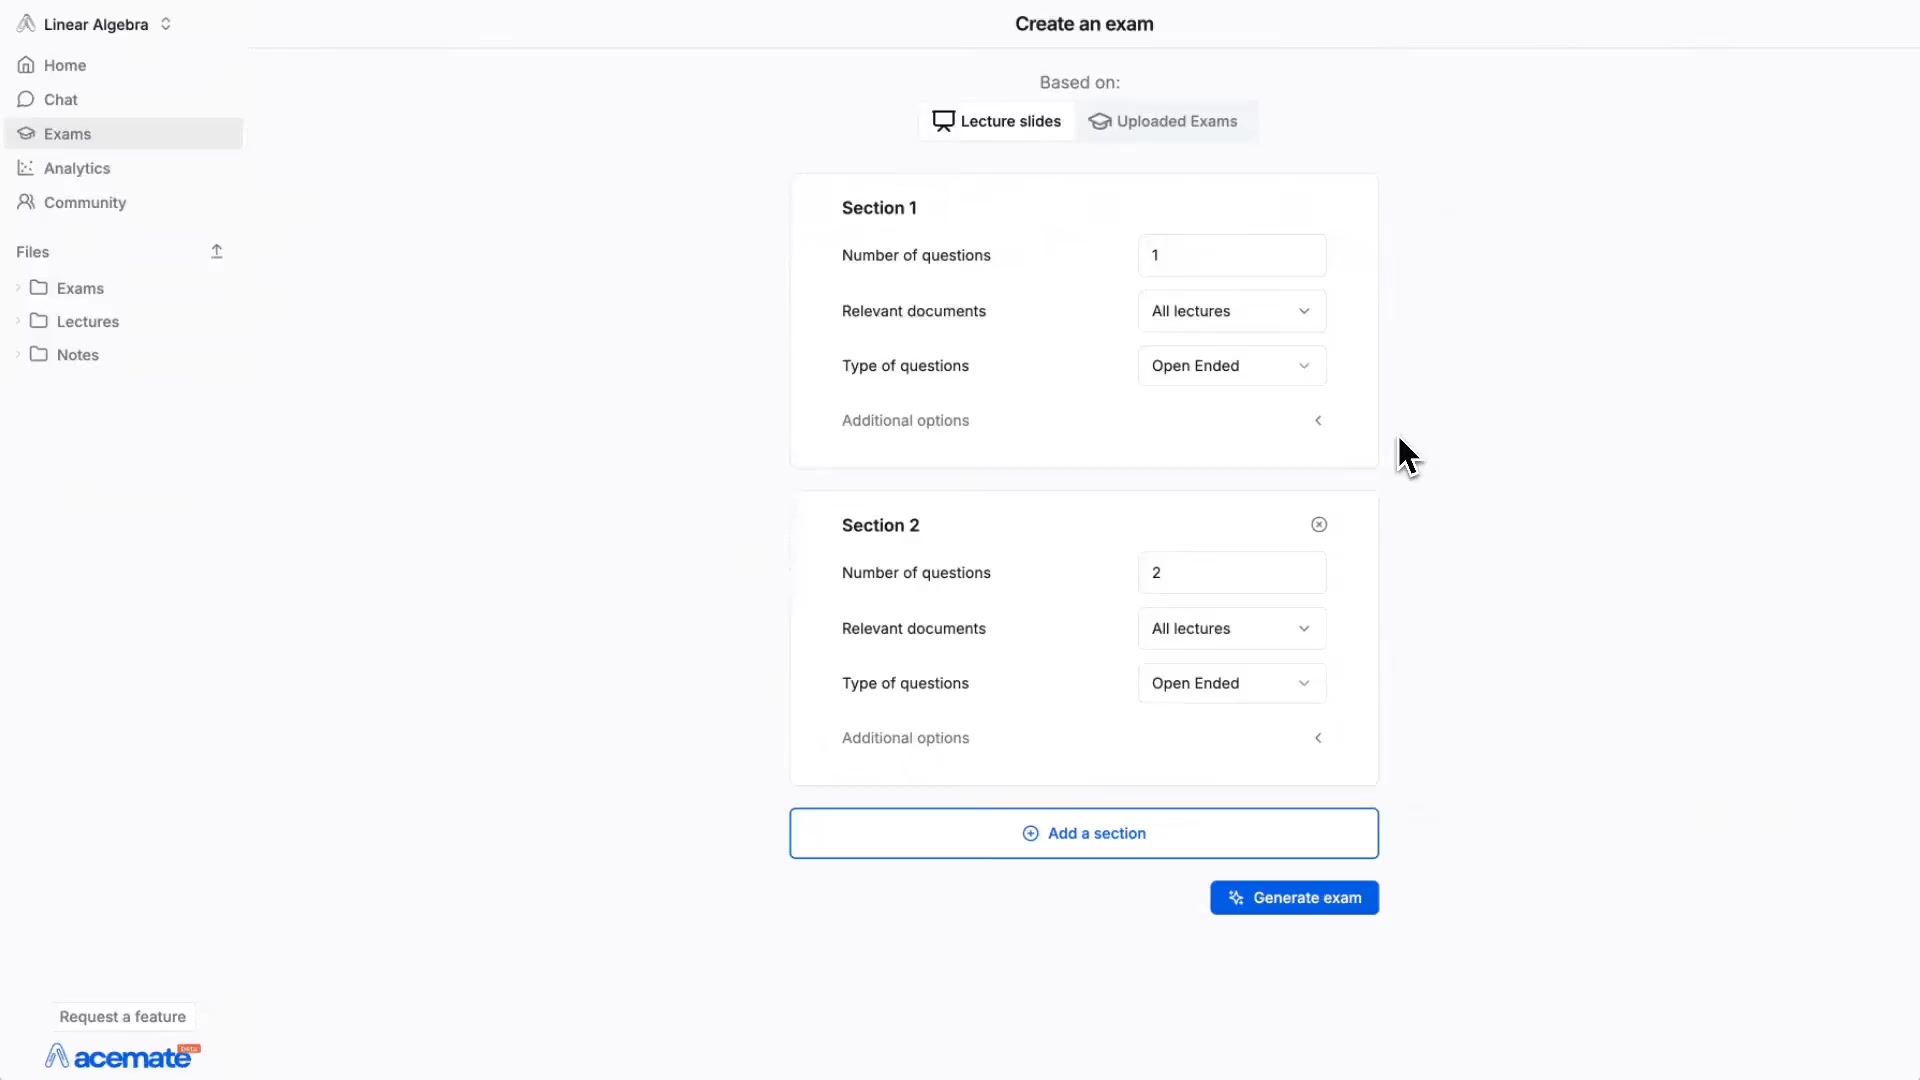Open Section 2 Type of questions dropdown
Image resolution: width=1920 pixels, height=1080 pixels.
(x=1231, y=683)
